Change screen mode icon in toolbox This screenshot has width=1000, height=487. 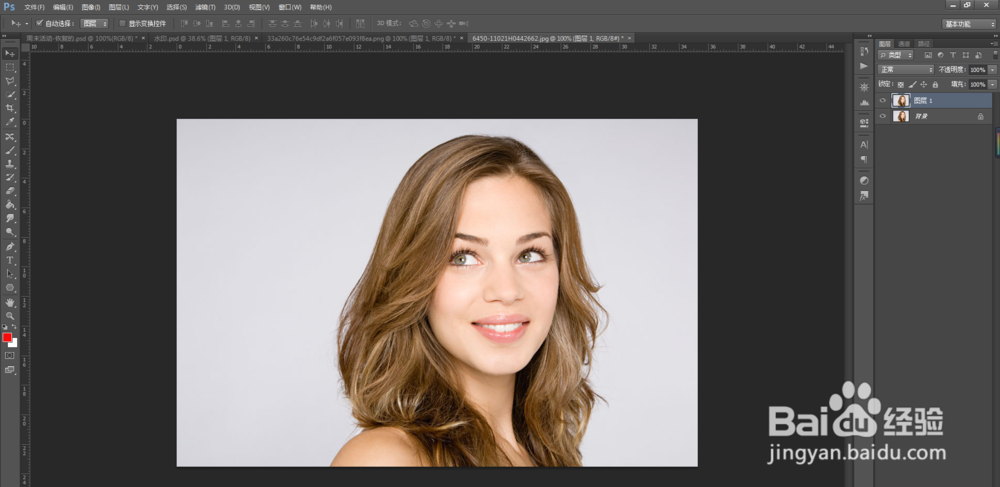coord(10,370)
